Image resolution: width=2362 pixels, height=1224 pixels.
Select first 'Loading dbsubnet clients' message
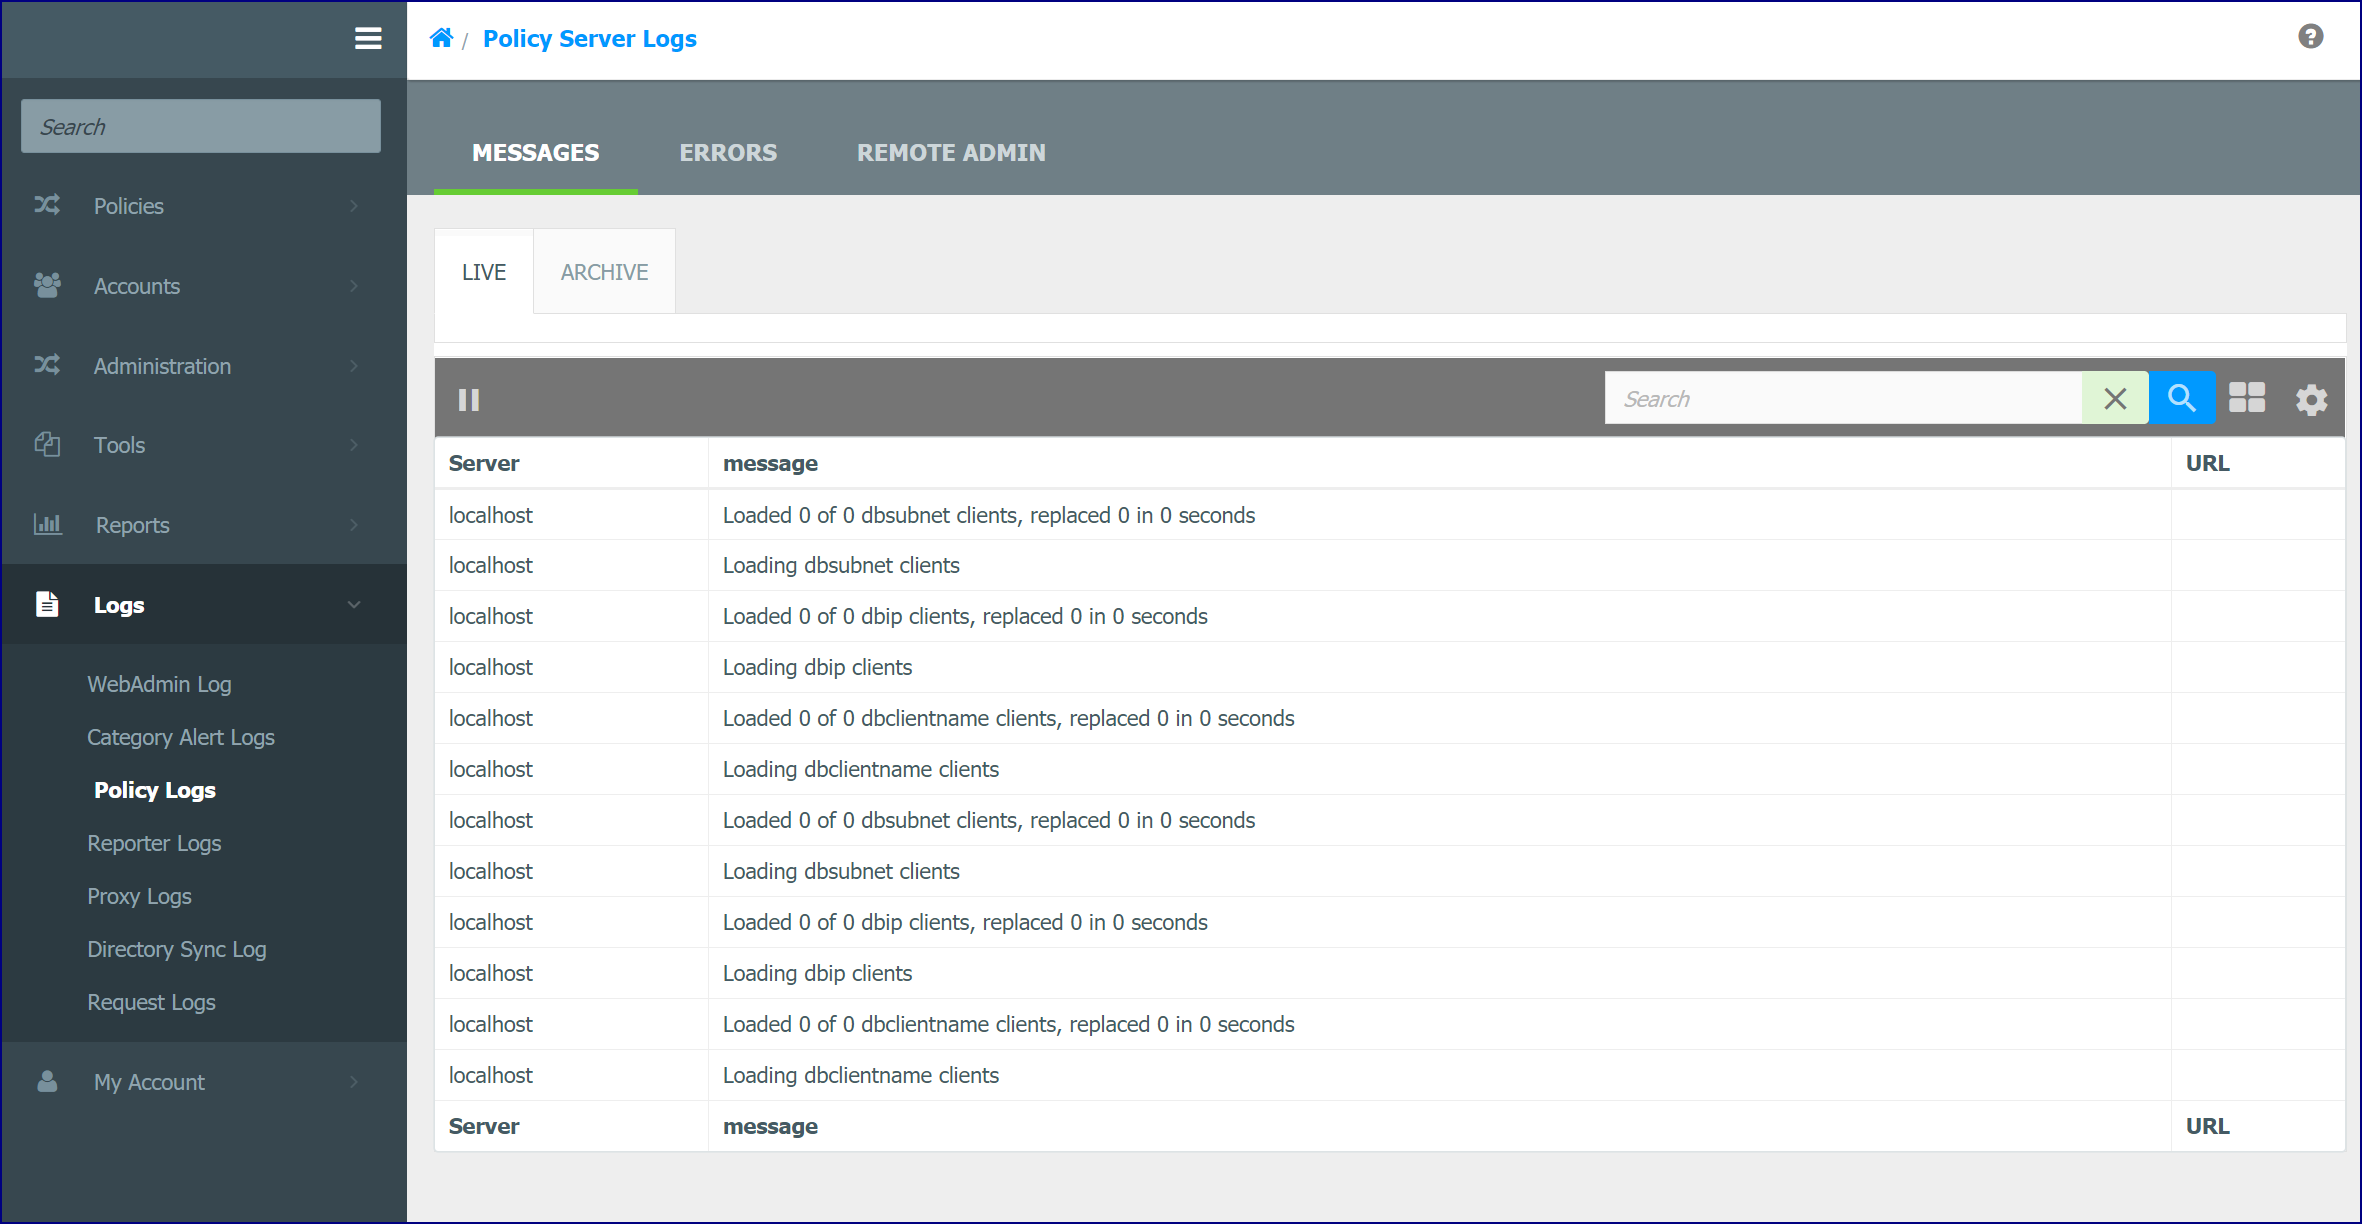tap(841, 565)
